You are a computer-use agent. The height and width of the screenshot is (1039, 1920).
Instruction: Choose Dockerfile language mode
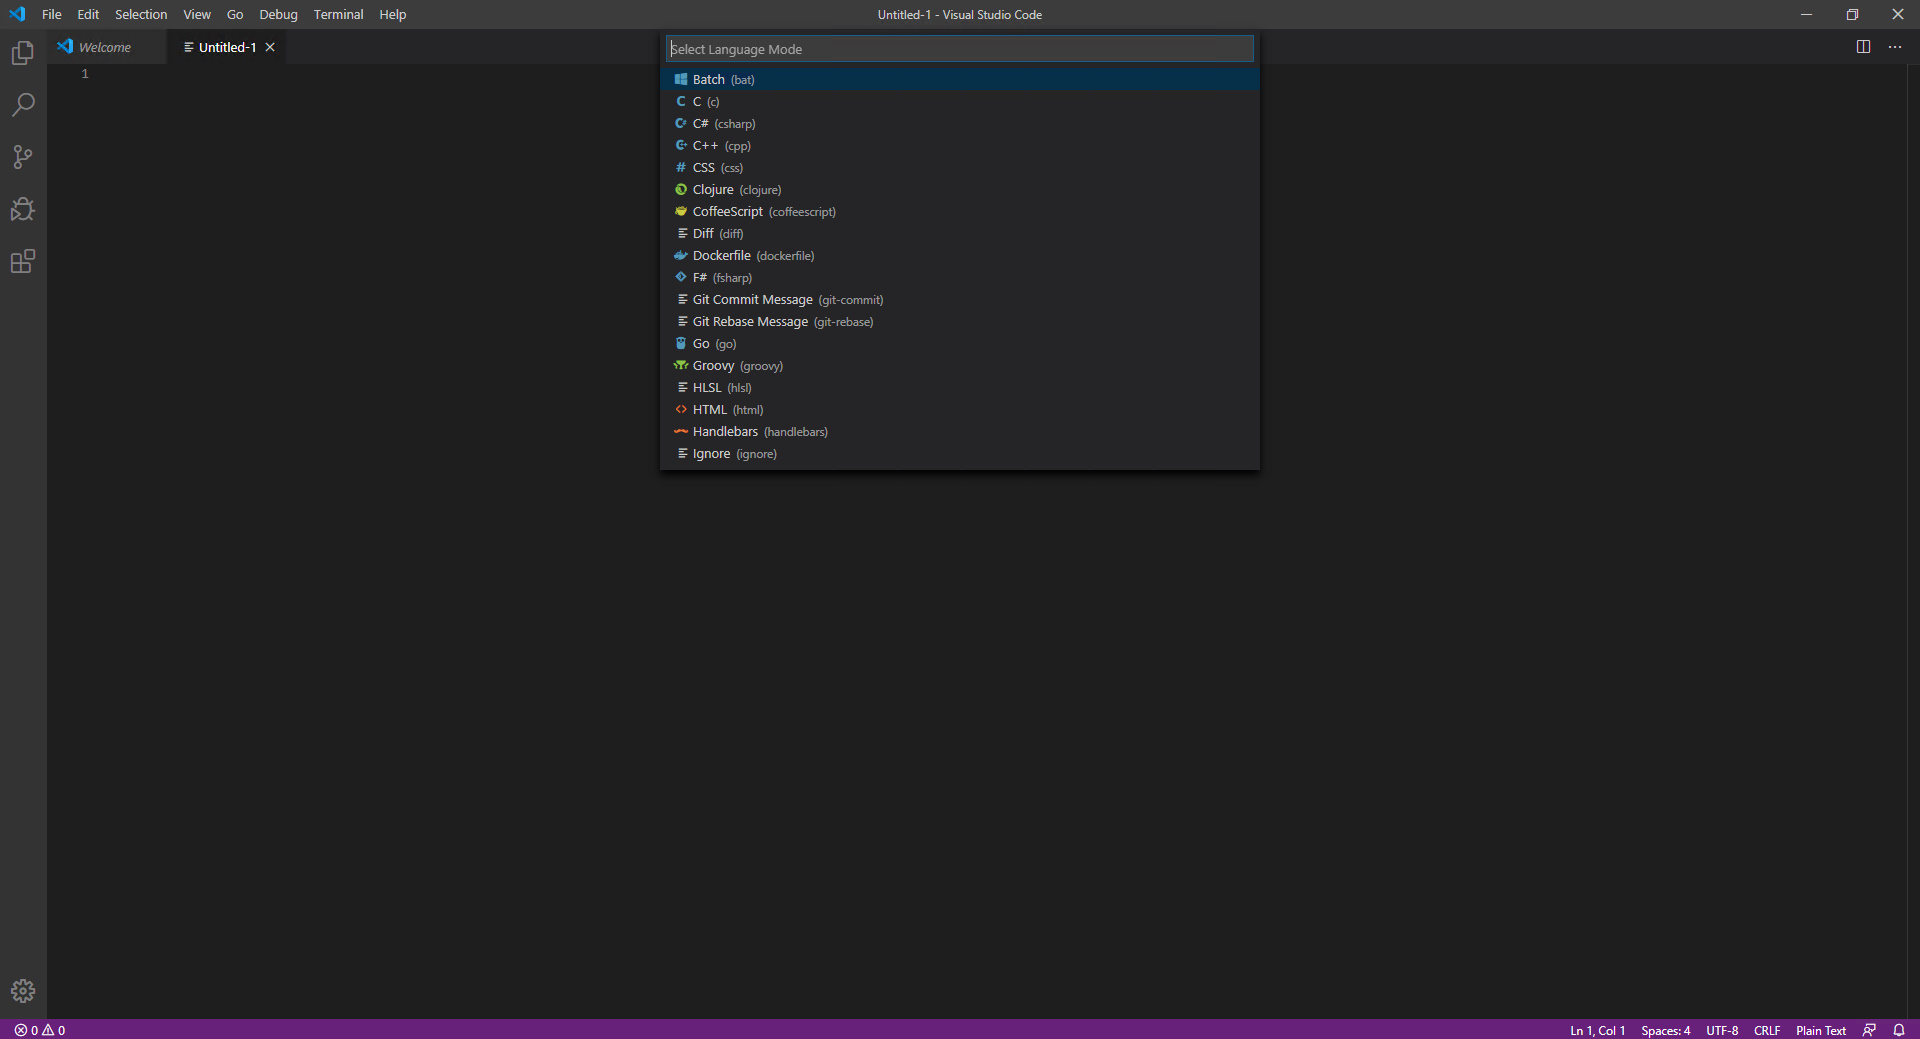coord(960,255)
